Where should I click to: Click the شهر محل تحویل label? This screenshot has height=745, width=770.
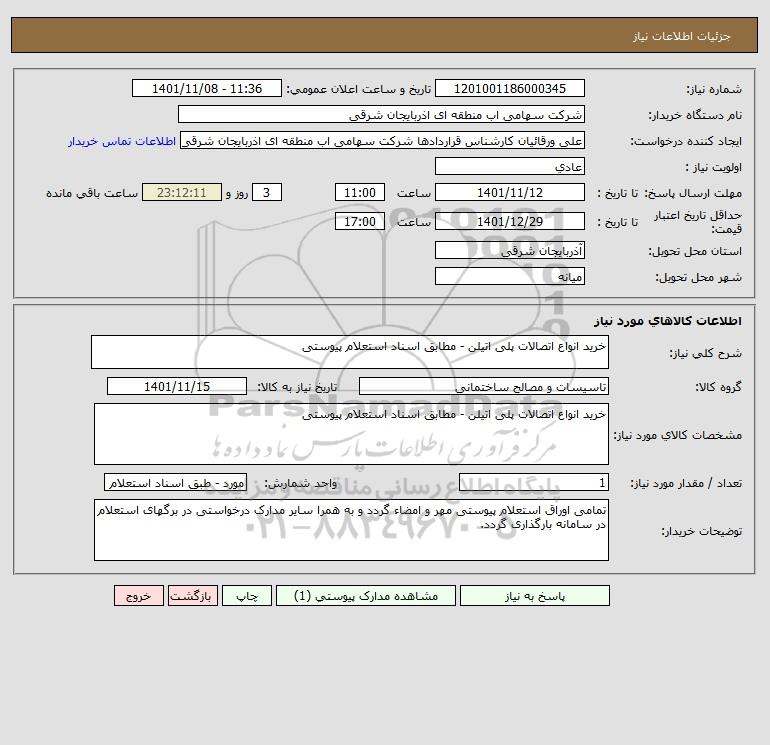[x=699, y=277]
